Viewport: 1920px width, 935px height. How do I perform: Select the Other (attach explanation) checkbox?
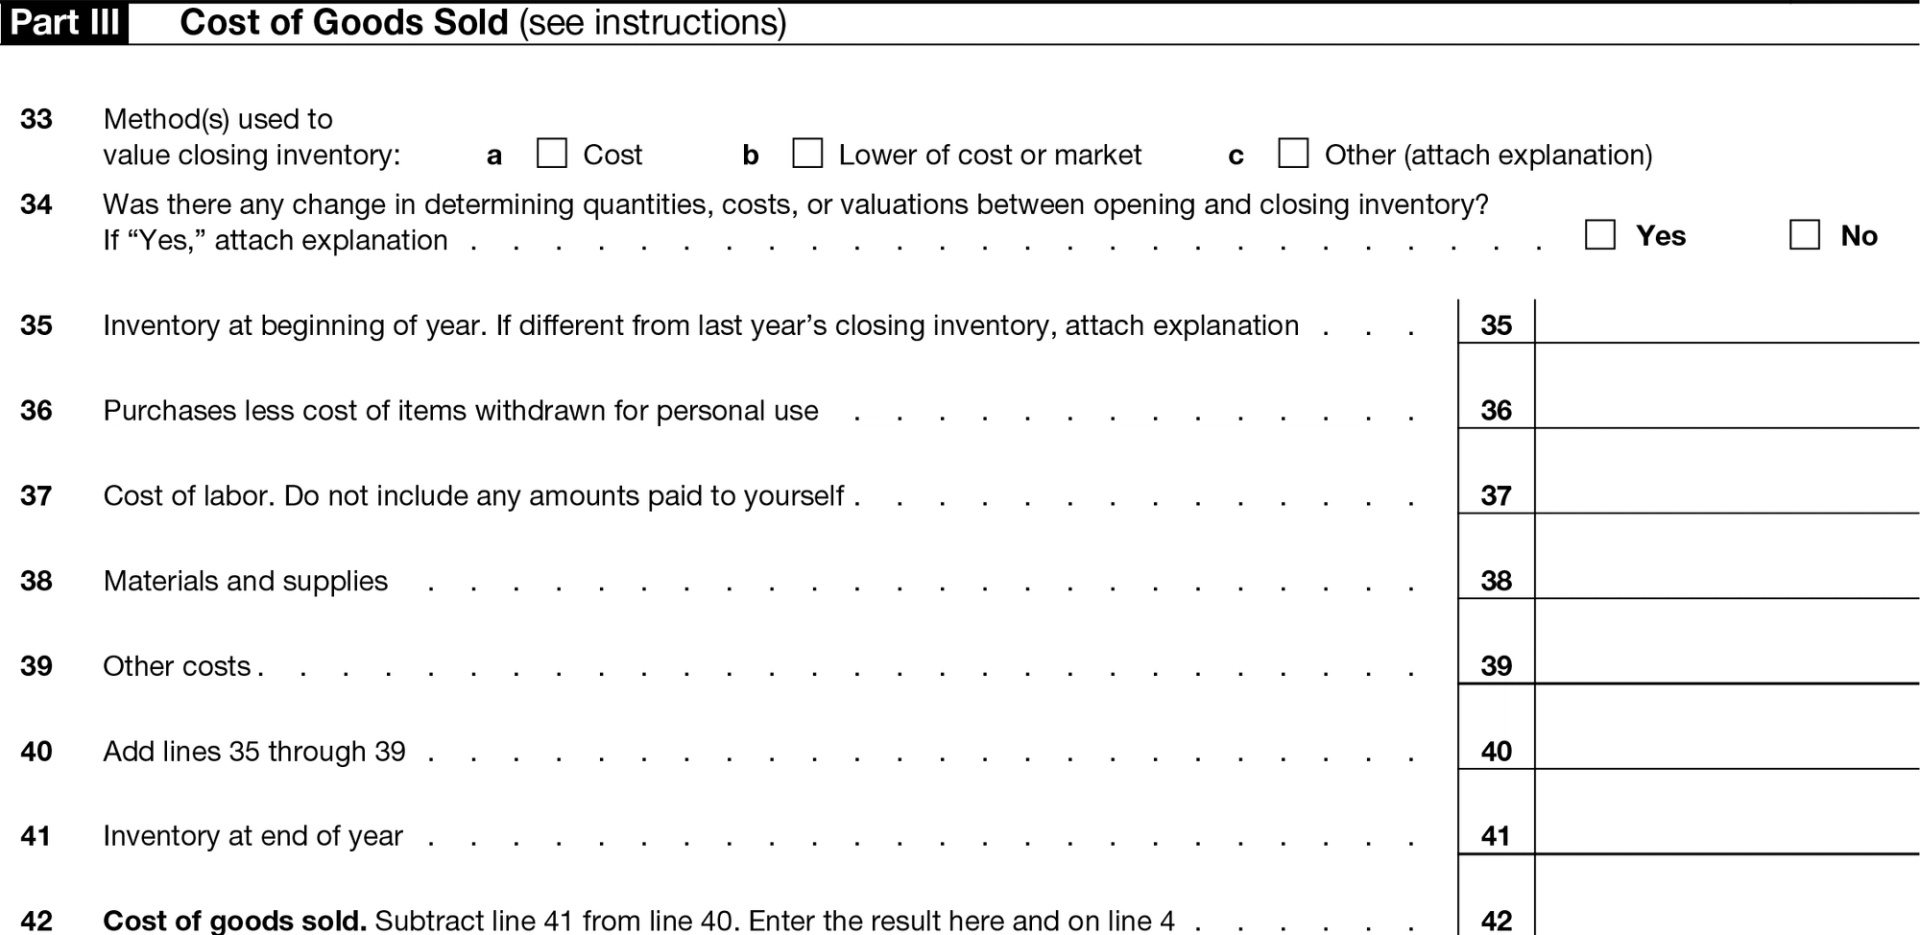pos(1293,153)
